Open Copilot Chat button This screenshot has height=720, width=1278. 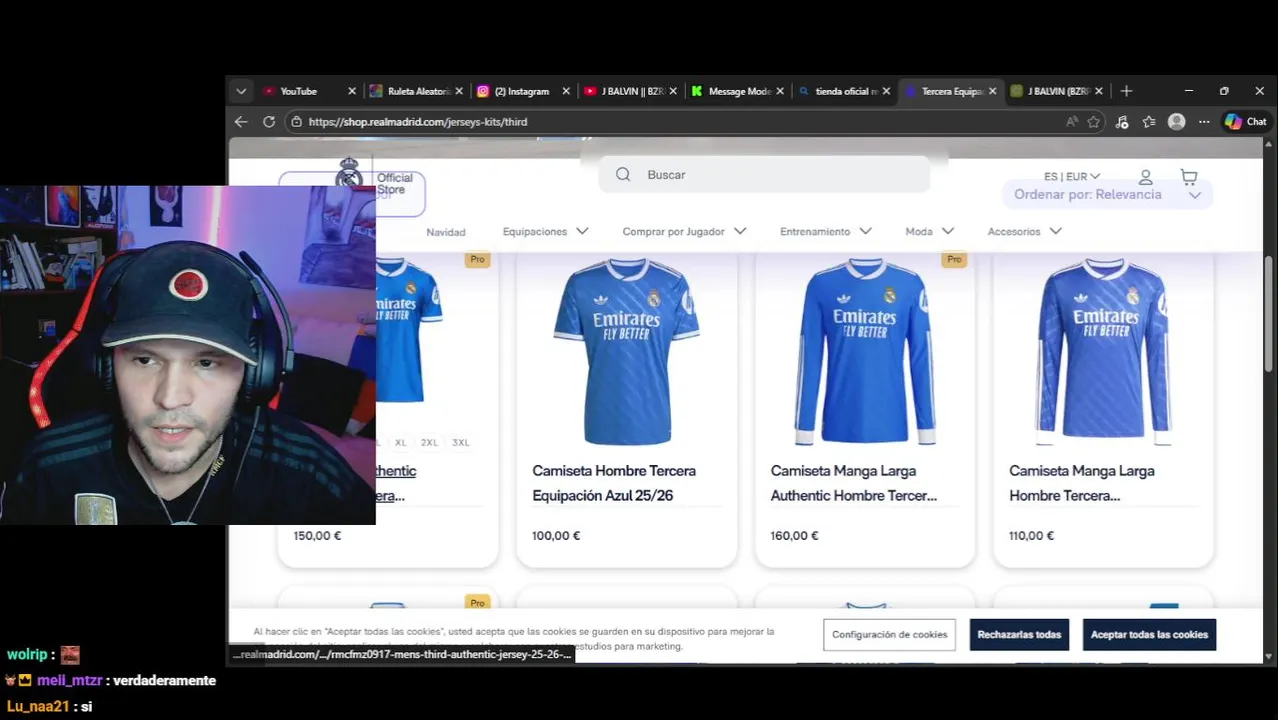(x=1246, y=122)
